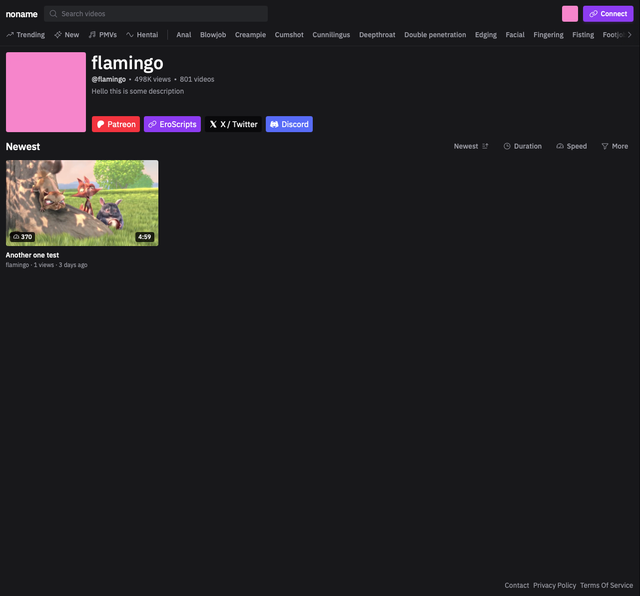Choose the Facial category

[515, 35]
